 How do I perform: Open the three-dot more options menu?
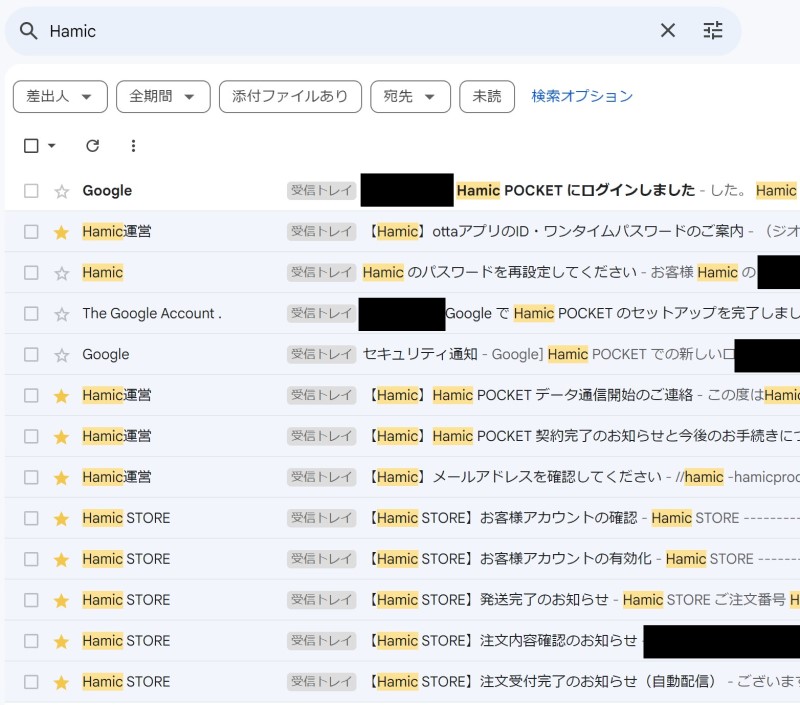133,145
